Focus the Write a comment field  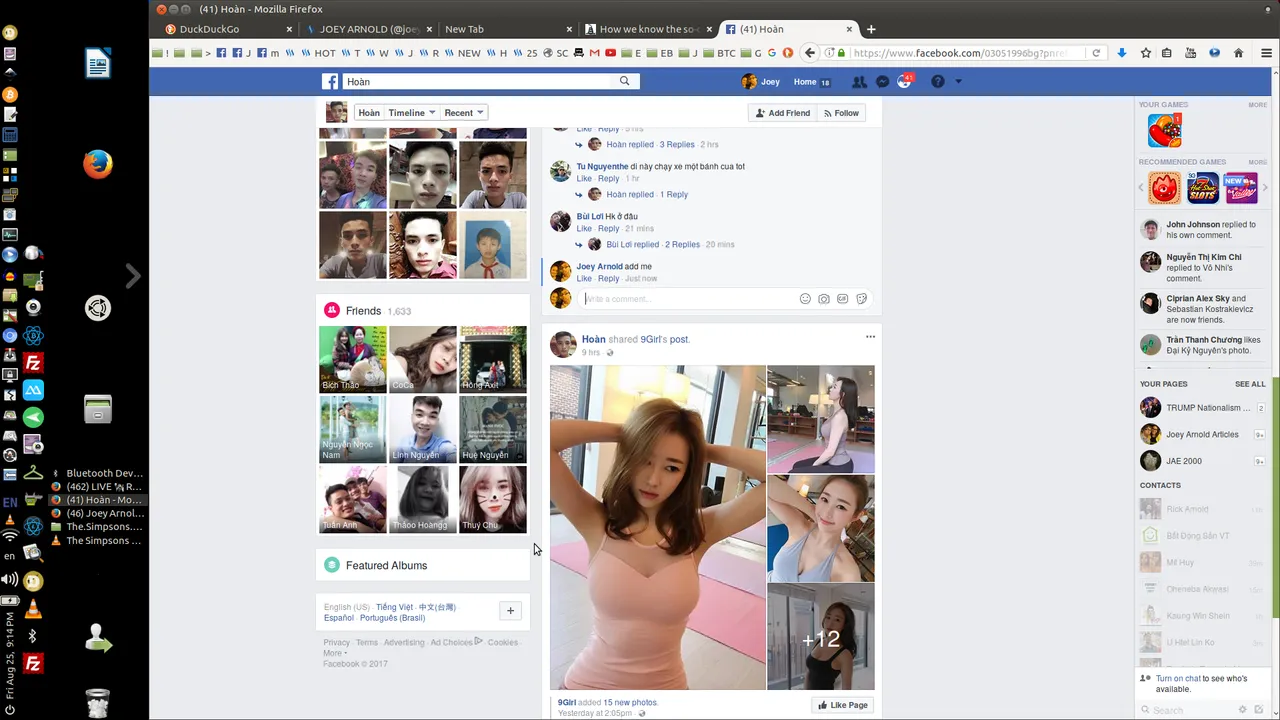(688, 298)
